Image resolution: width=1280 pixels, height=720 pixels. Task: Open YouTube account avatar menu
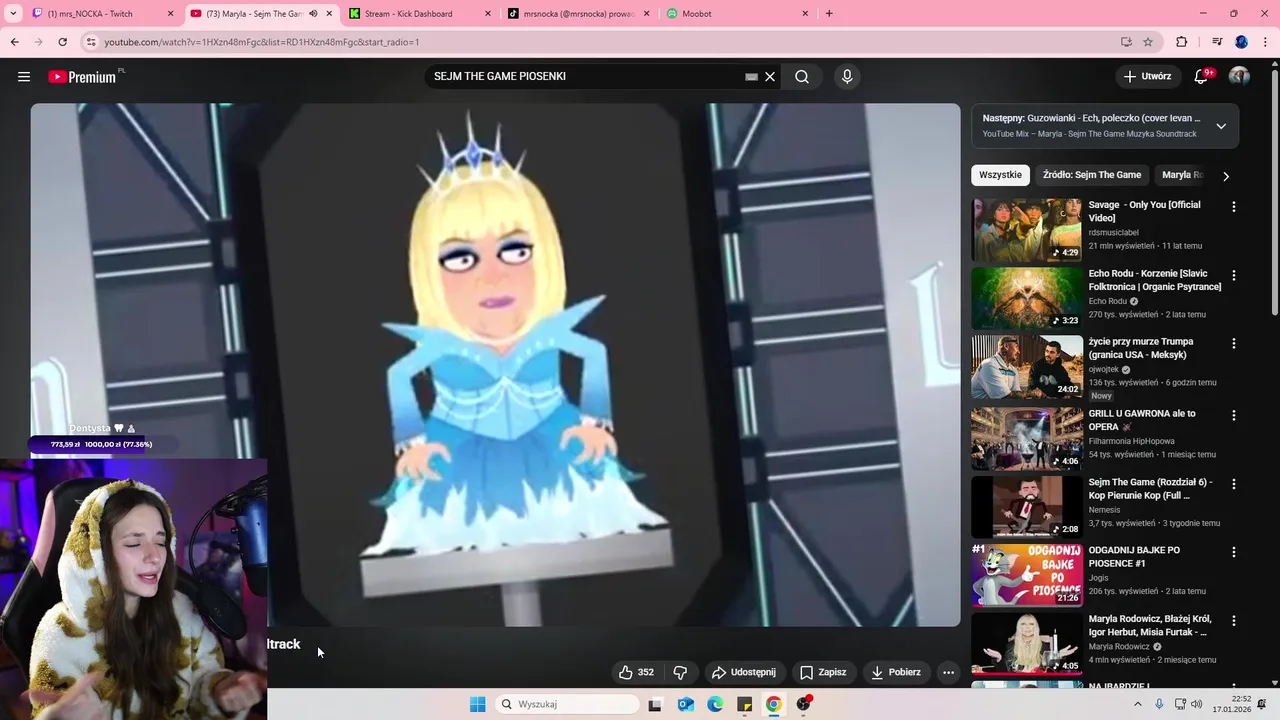(x=1240, y=77)
